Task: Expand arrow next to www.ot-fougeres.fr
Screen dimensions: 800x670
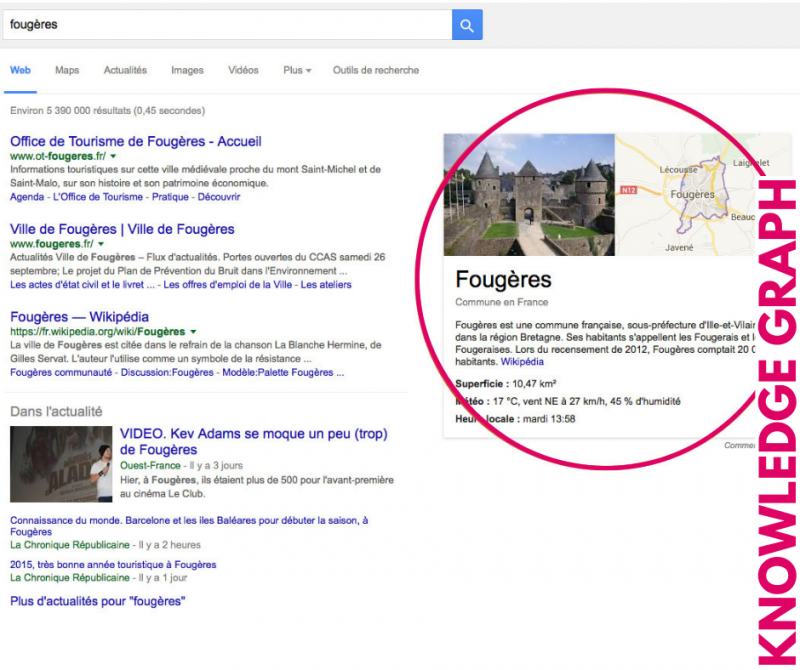Action: [113, 156]
